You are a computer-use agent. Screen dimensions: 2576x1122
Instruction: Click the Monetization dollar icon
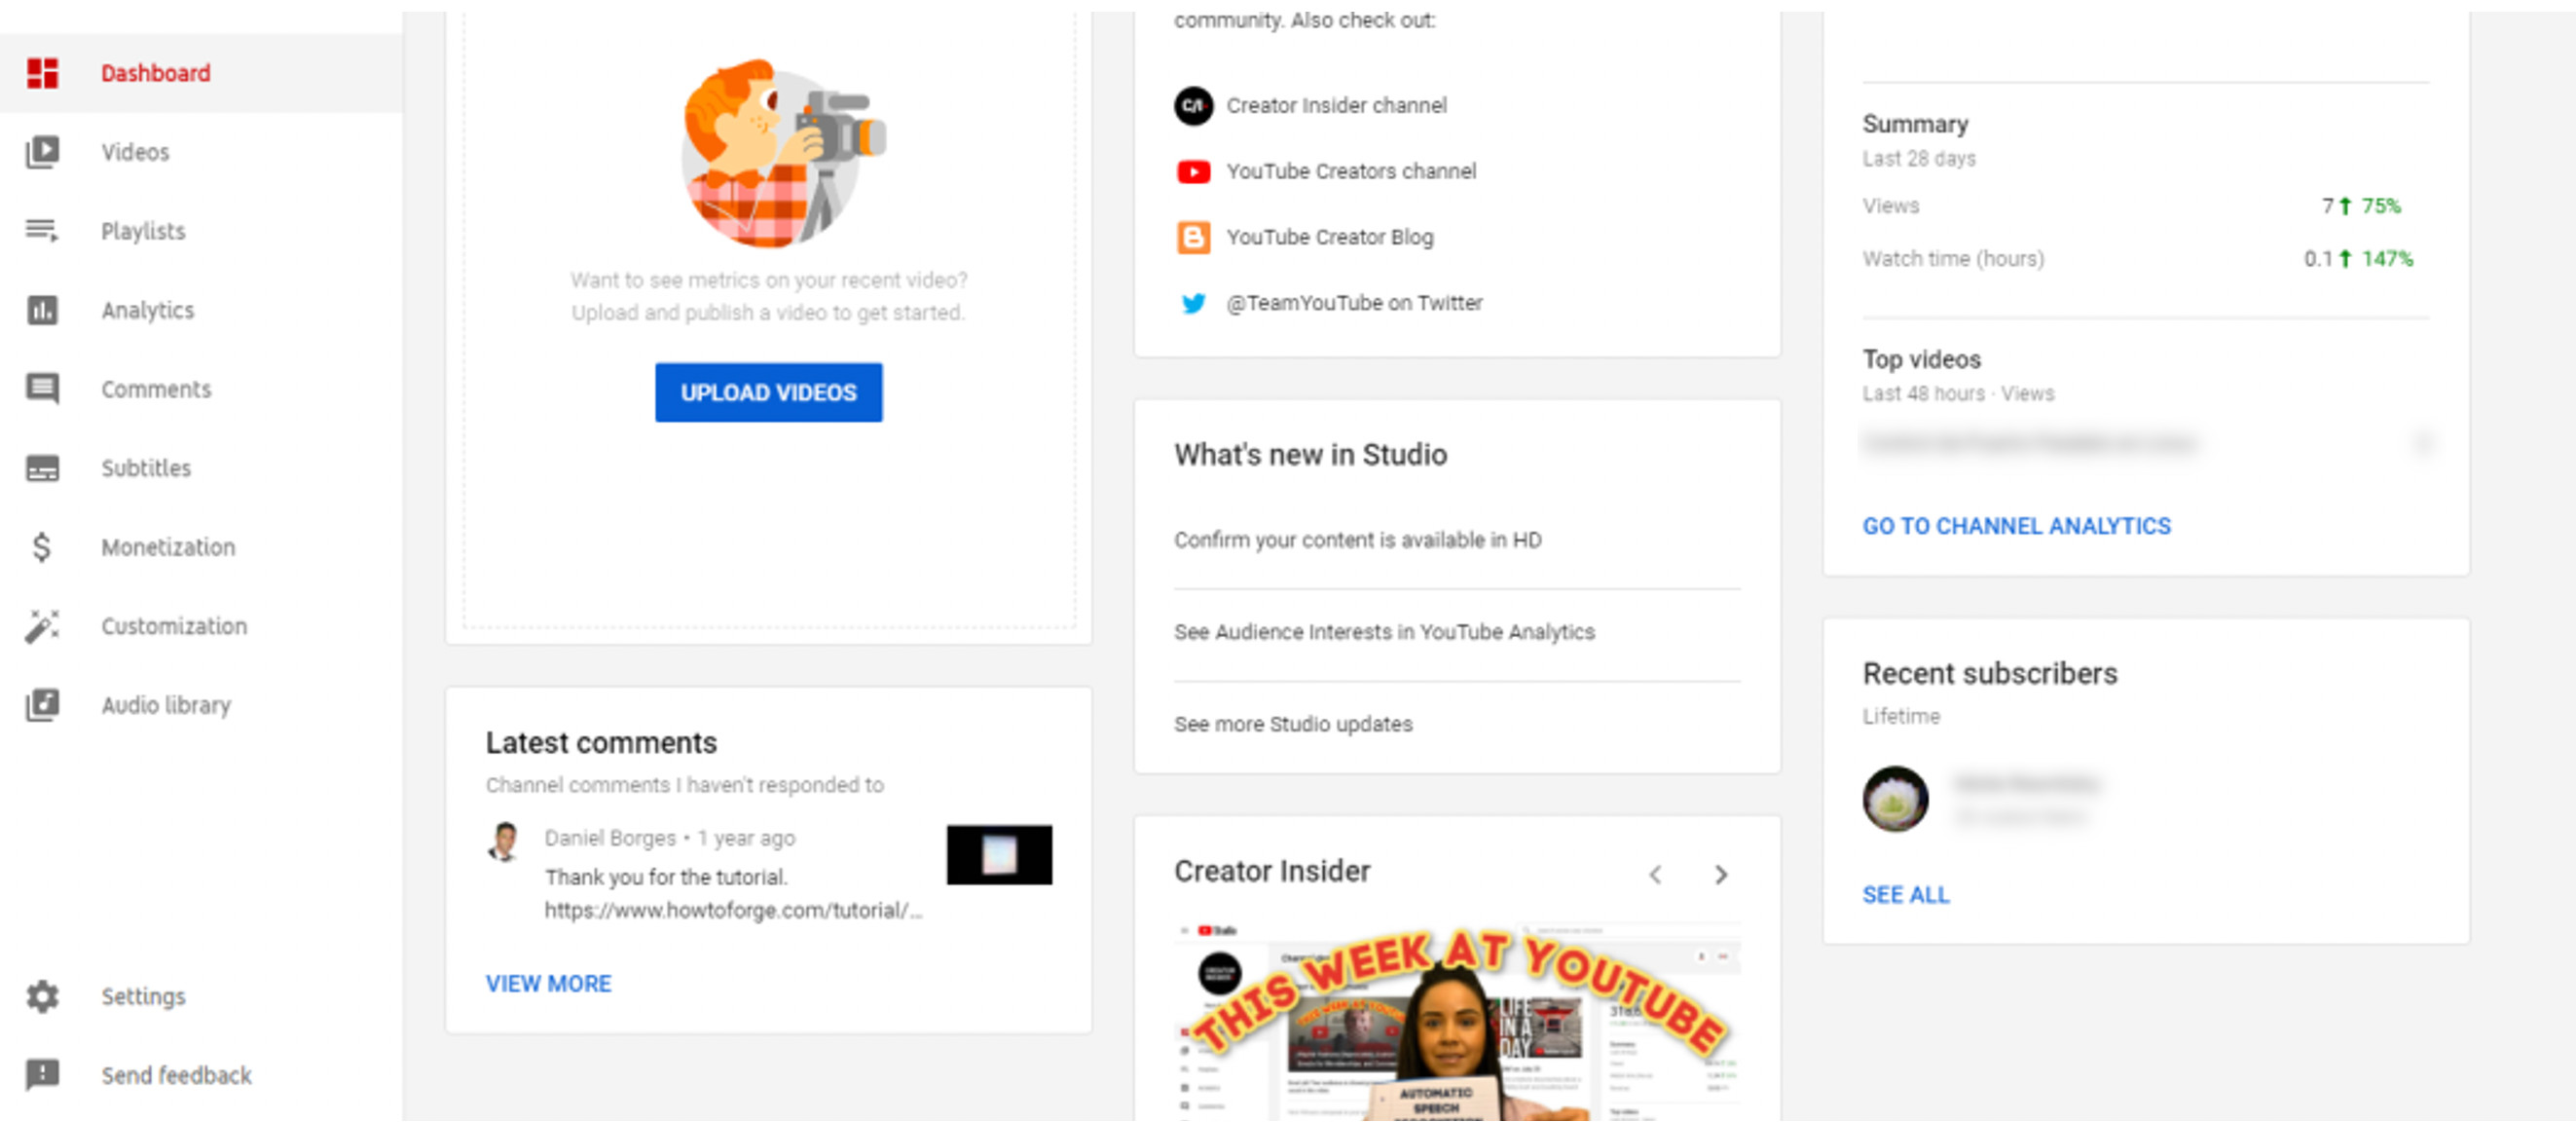[42, 547]
